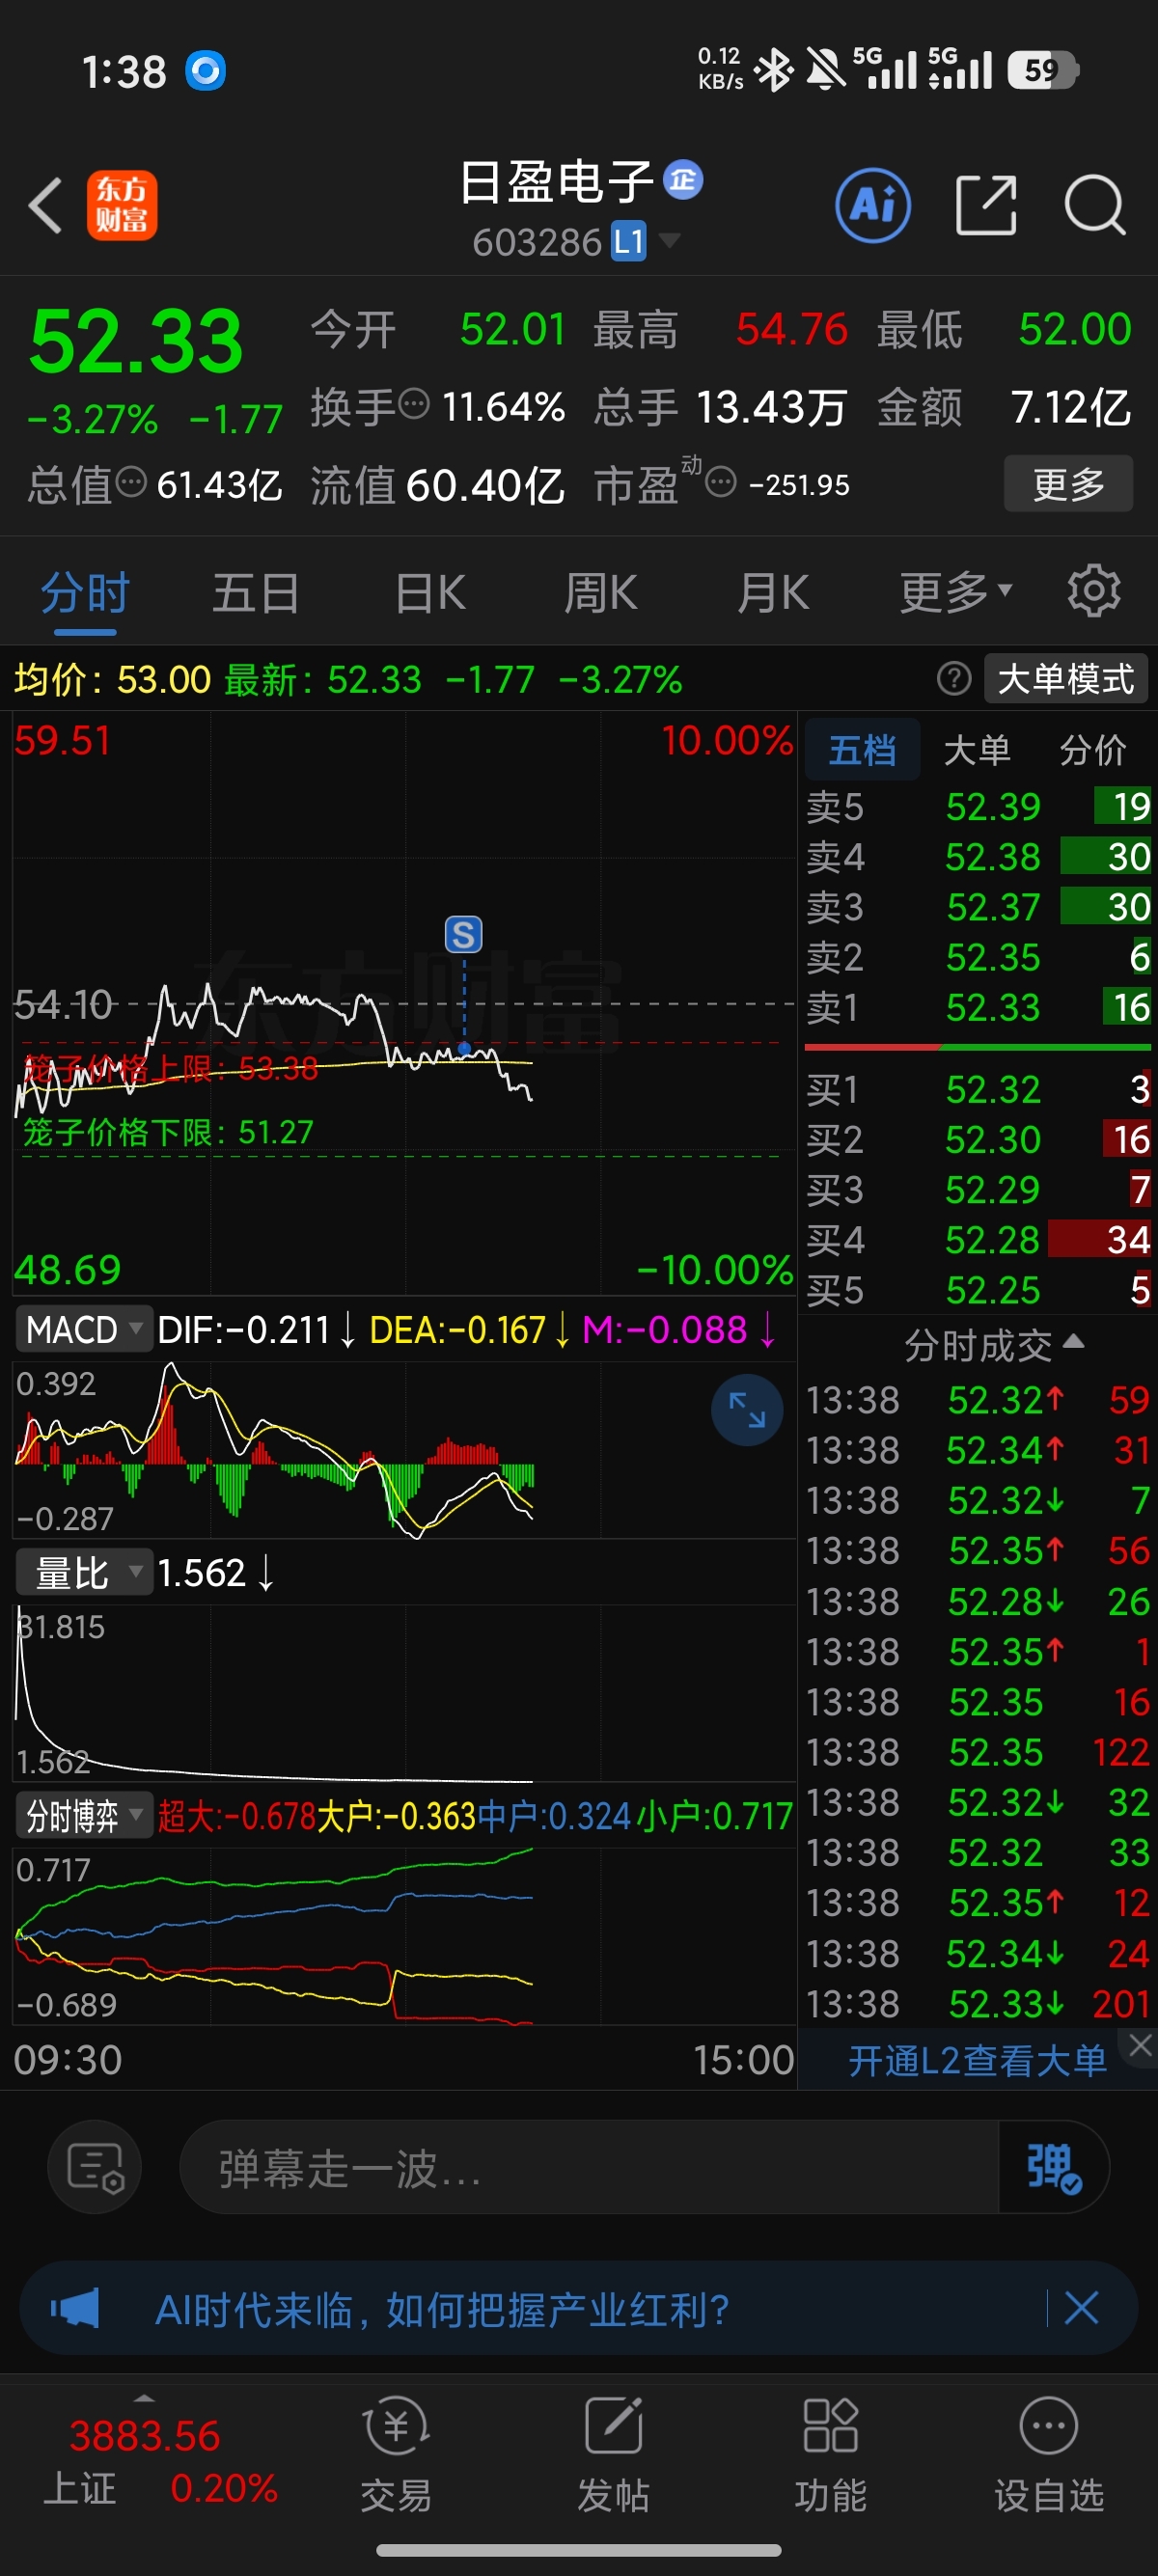
Task: Open the Ai assistant icon
Action: [x=873, y=206]
